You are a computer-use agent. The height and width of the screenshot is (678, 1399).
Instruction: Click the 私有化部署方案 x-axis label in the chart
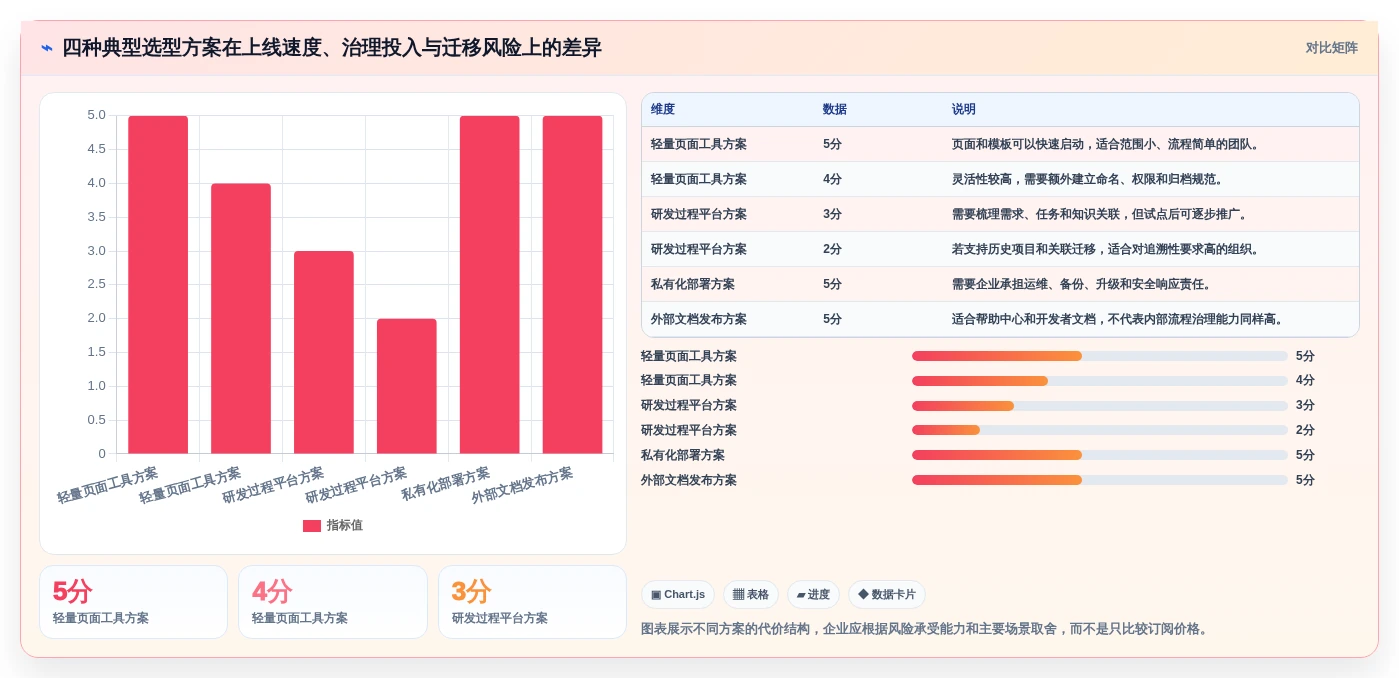coord(446,484)
